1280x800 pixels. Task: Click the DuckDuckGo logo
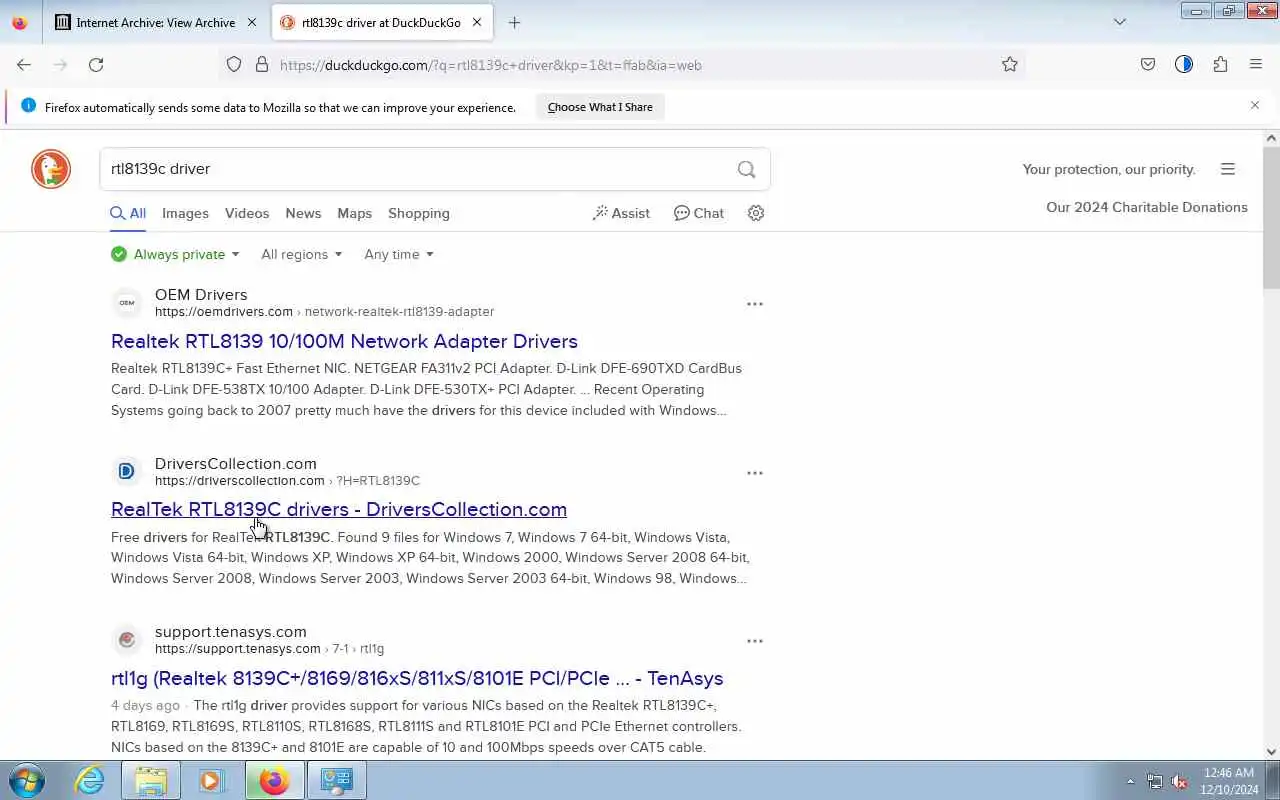pyautogui.click(x=51, y=169)
